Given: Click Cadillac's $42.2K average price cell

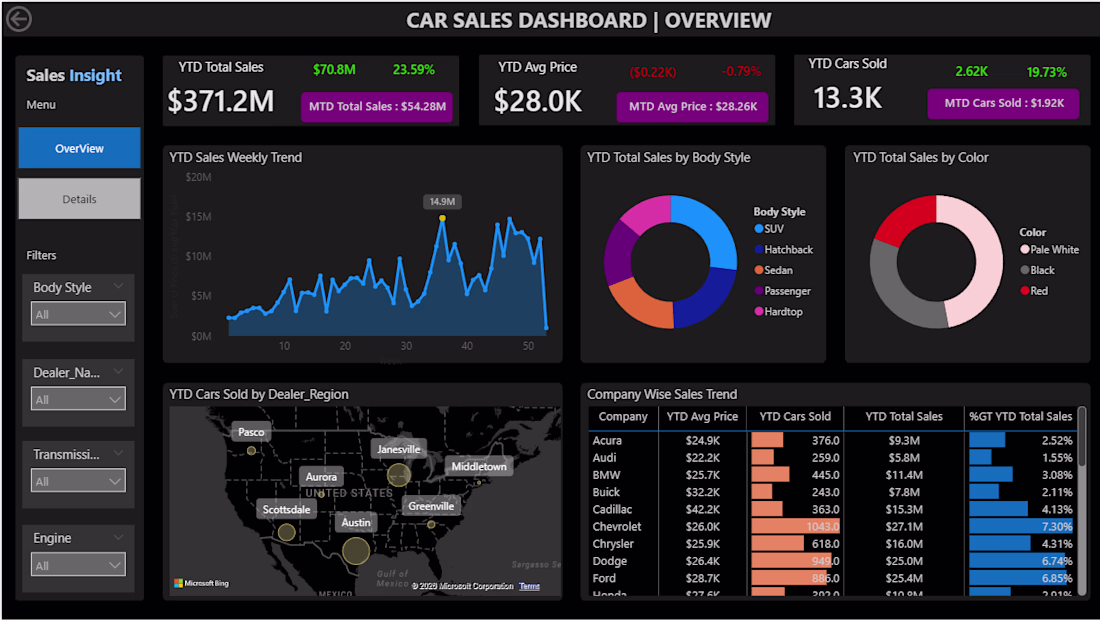Looking at the screenshot, I should [702, 509].
